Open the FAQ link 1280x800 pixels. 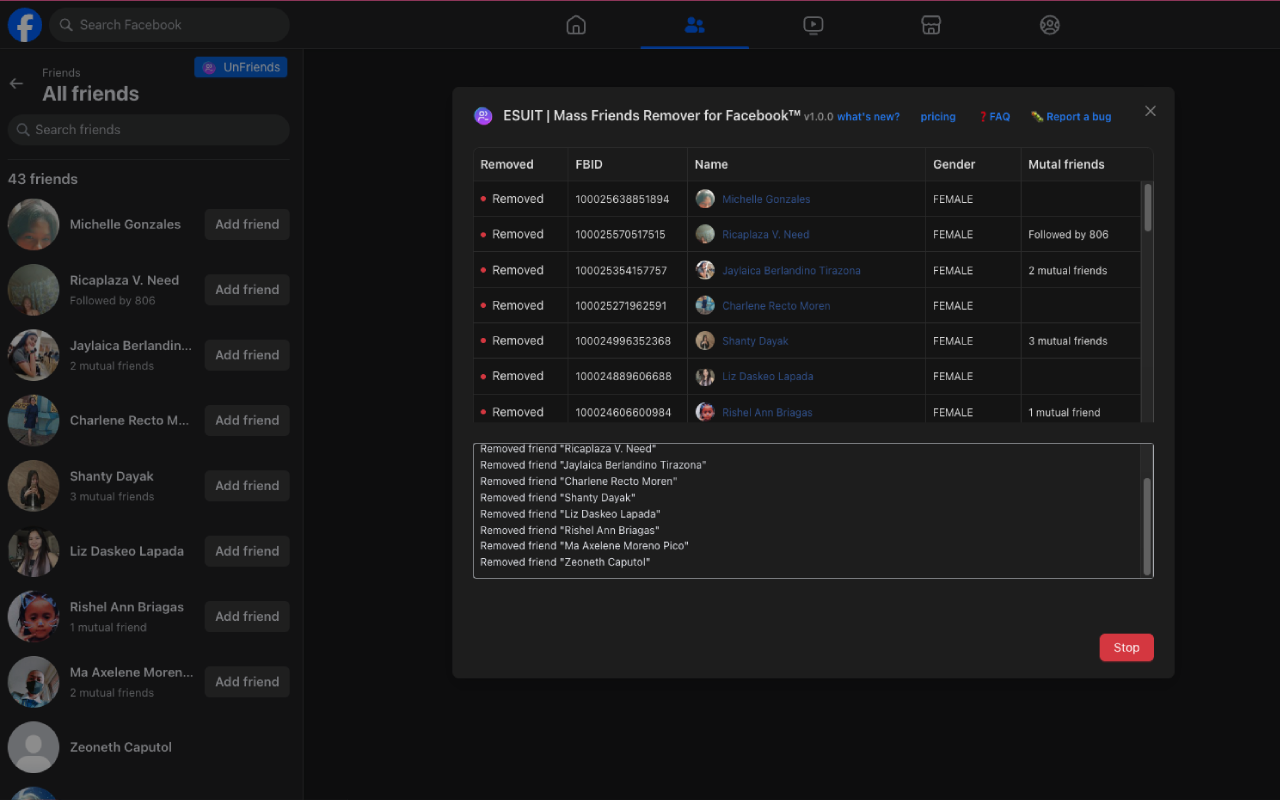coord(994,117)
